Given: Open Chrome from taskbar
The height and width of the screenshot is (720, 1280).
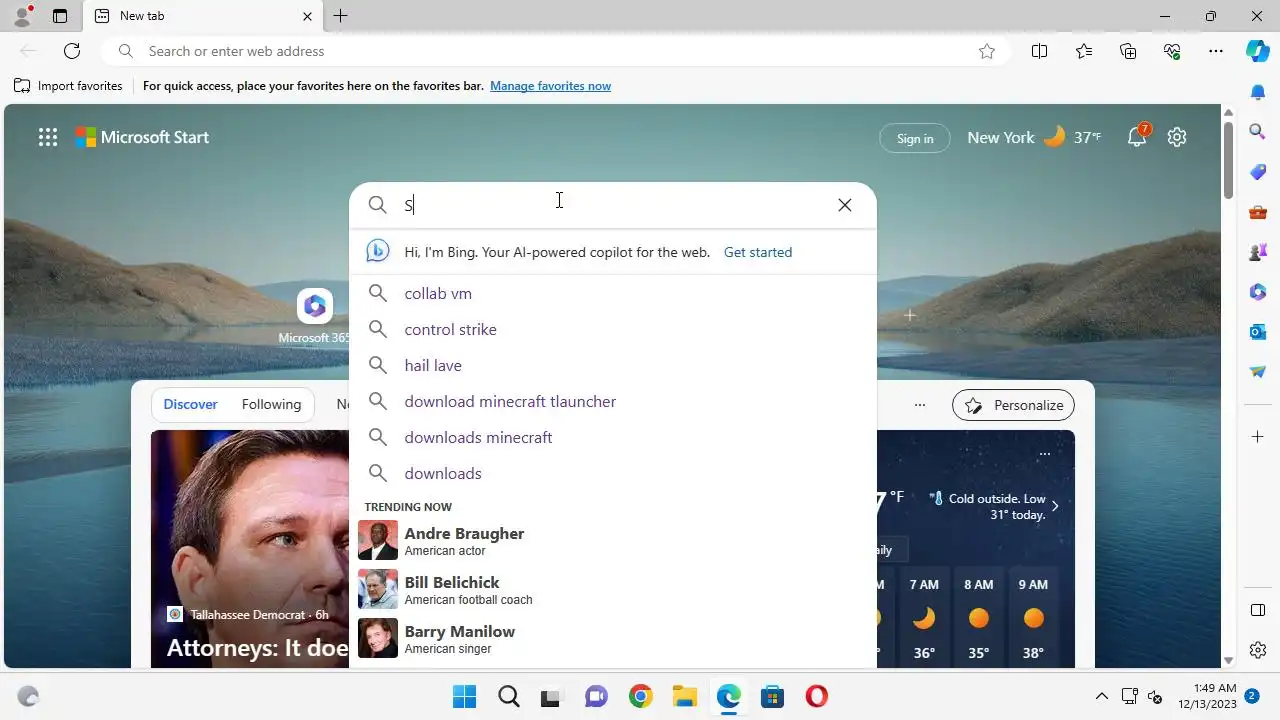Looking at the screenshot, I should (641, 696).
